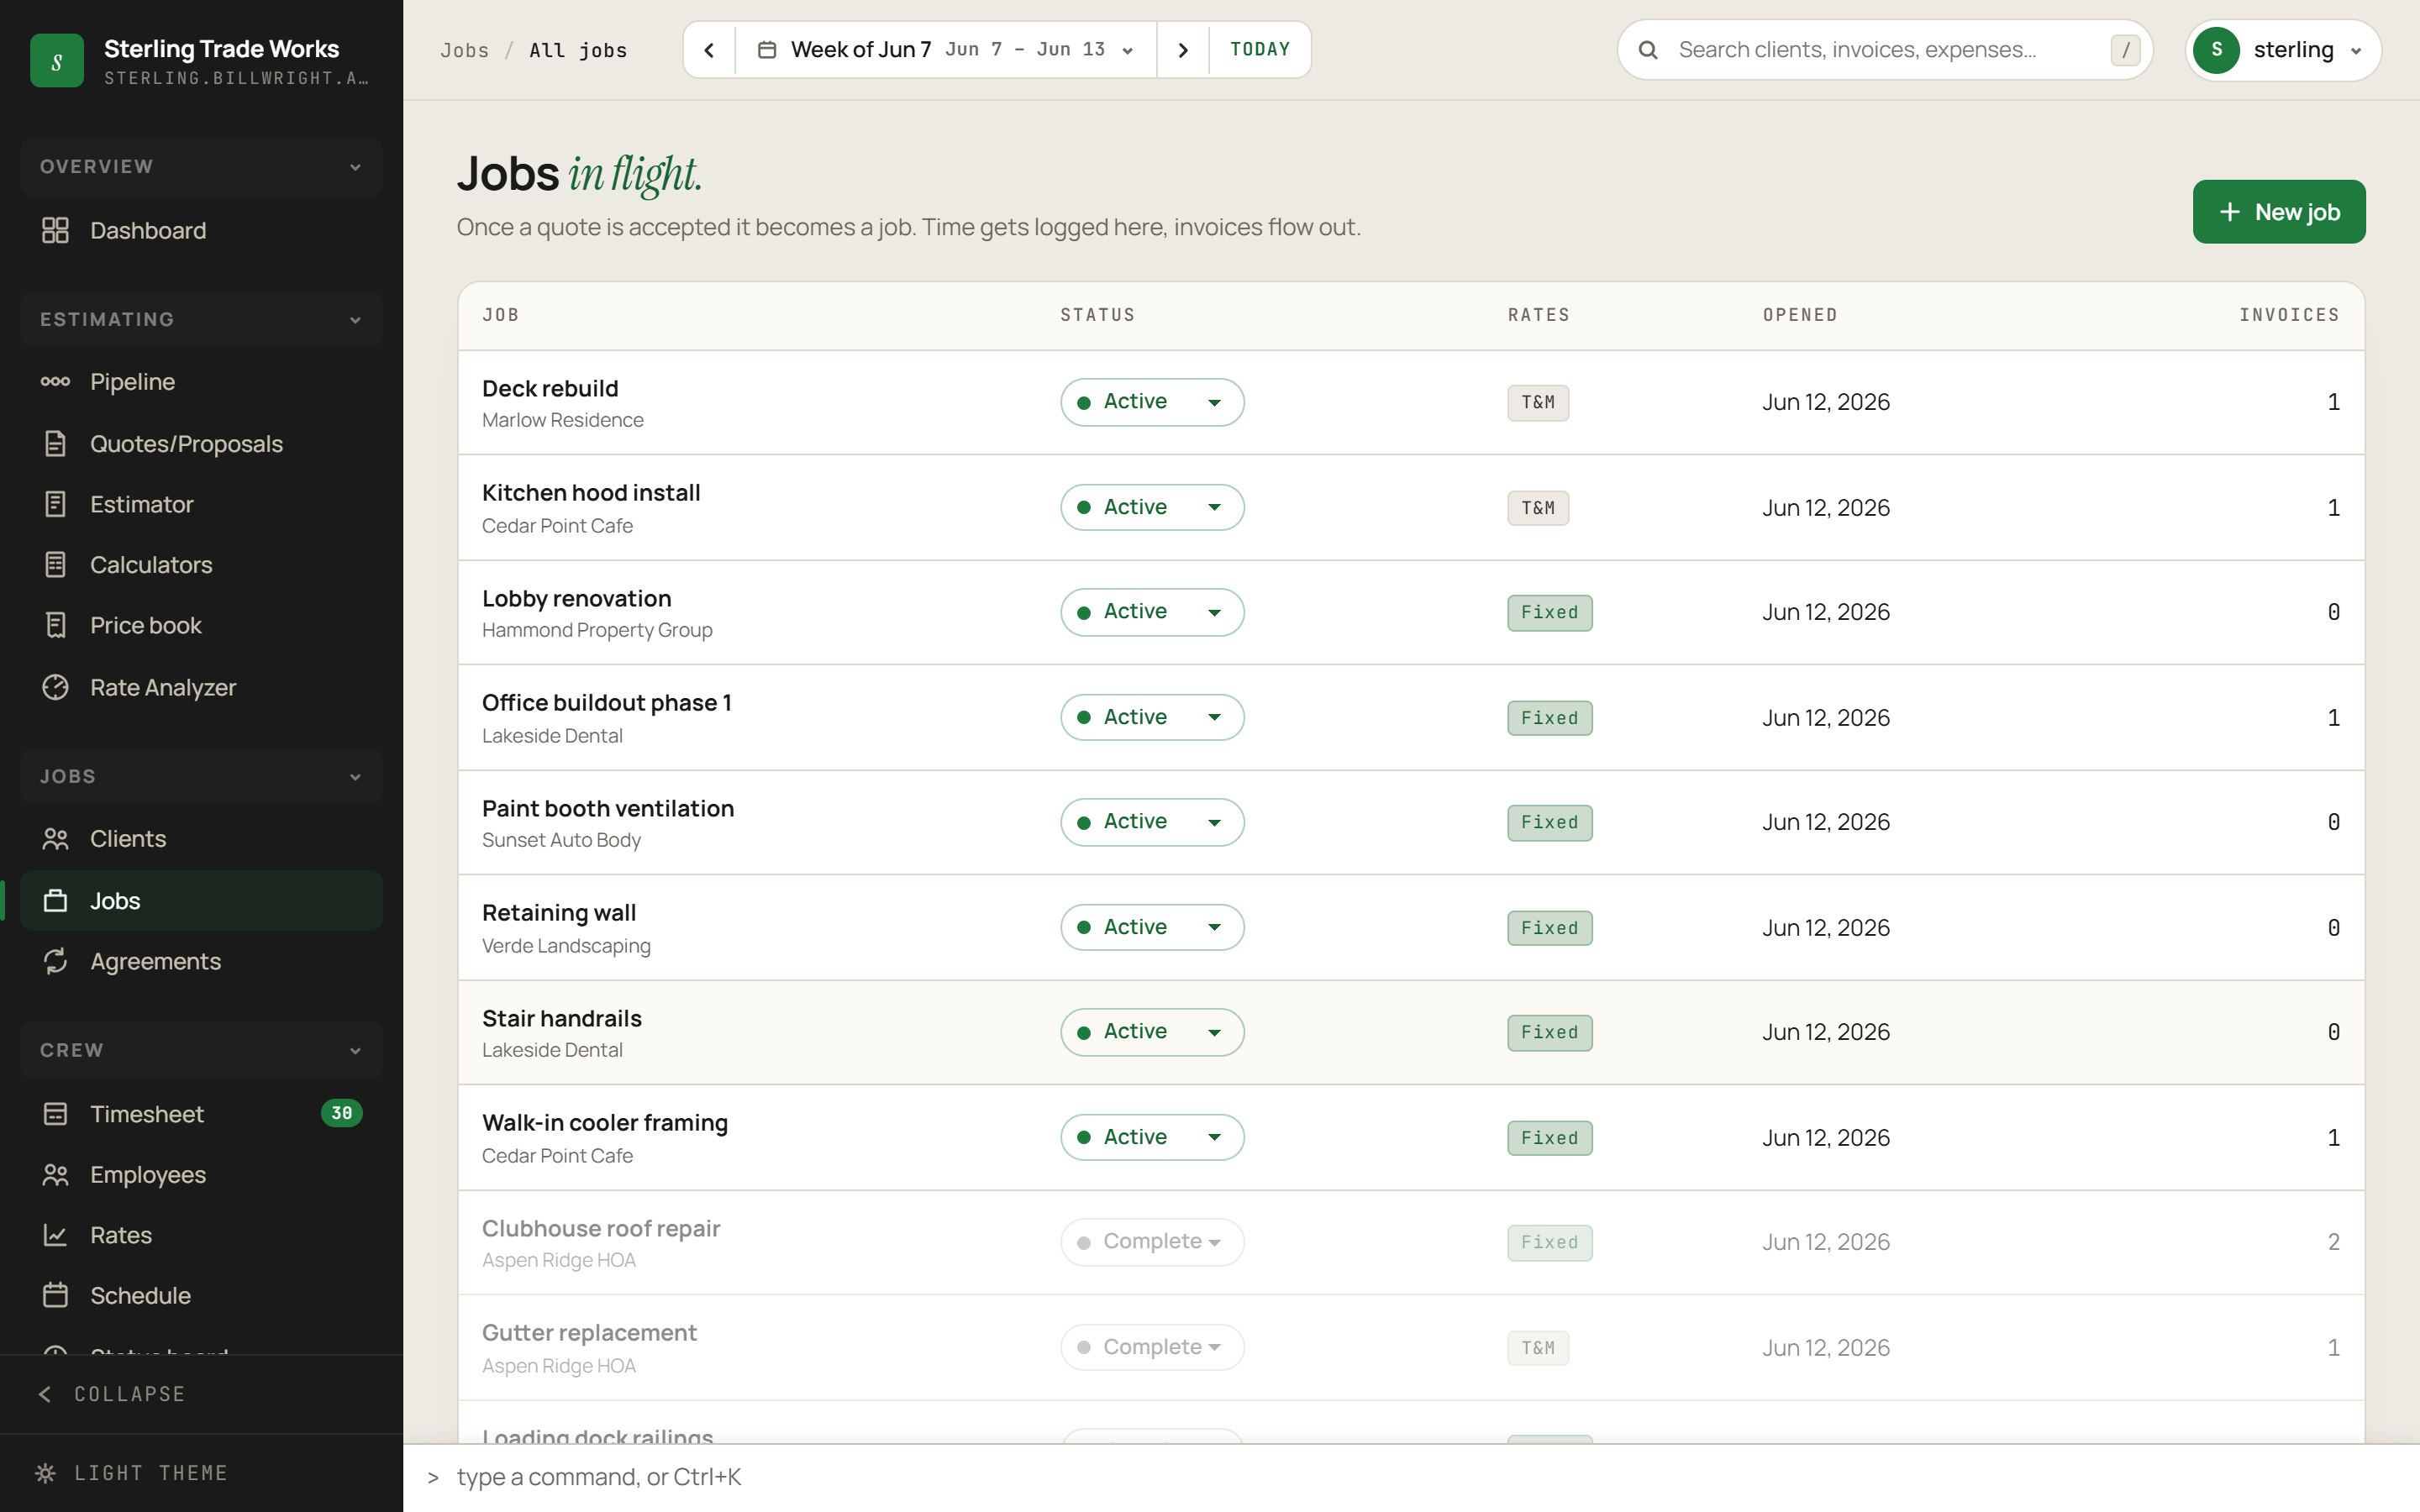This screenshot has height=1512, width=2420.
Task: Focus the search clients, invoices field
Action: (x=1885, y=50)
